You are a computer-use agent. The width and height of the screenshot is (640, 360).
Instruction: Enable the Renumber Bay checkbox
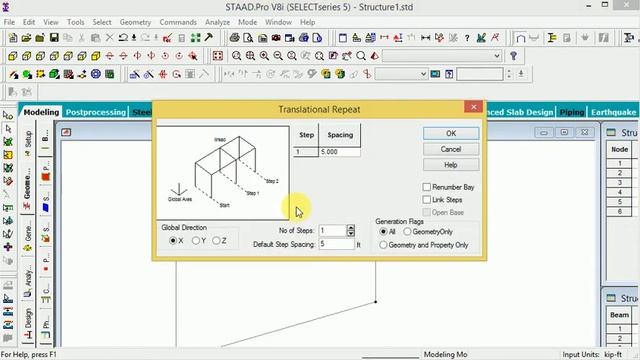tap(427, 187)
